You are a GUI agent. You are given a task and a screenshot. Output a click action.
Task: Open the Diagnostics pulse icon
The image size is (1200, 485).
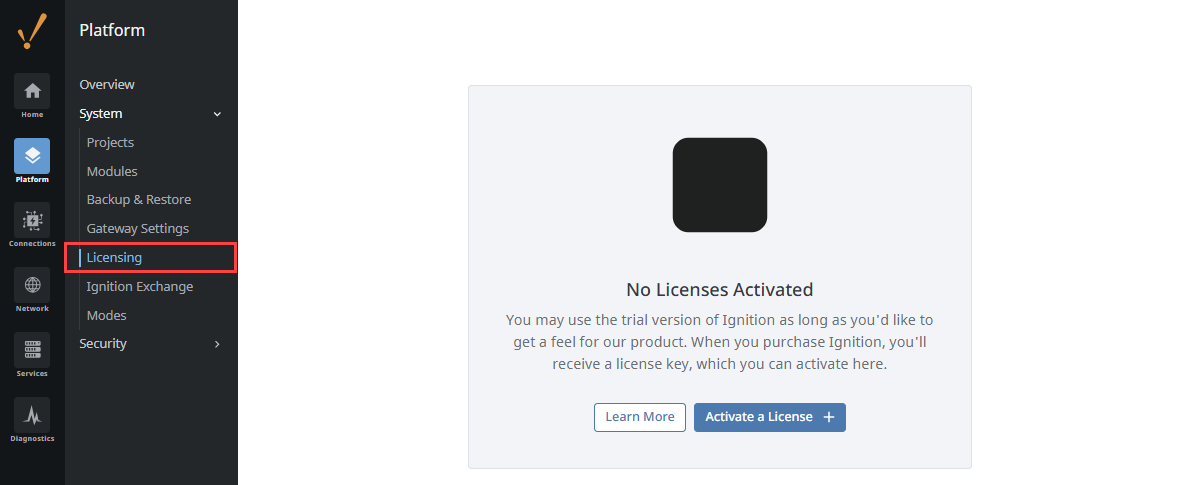tap(32, 415)
